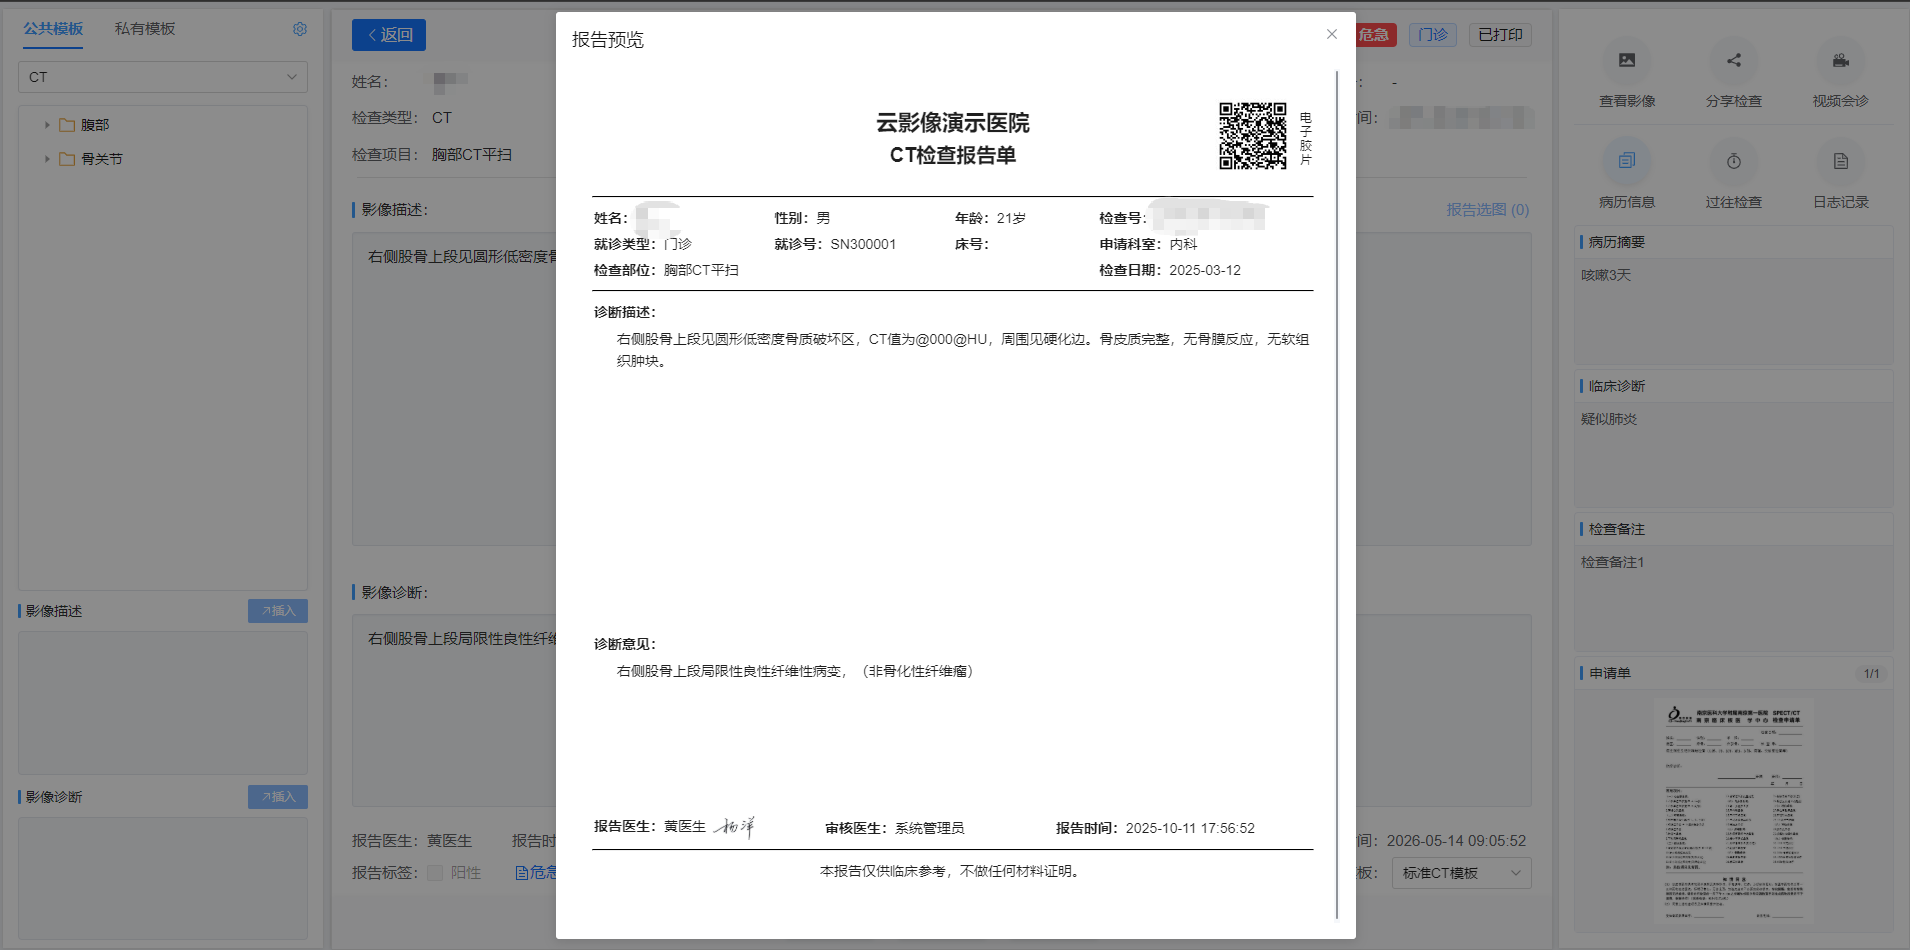Image resolution: width=1910 pixels, height=950 pixels.
Task: Click the 骨关节 folder icon
Action: [x=67, y=159]
